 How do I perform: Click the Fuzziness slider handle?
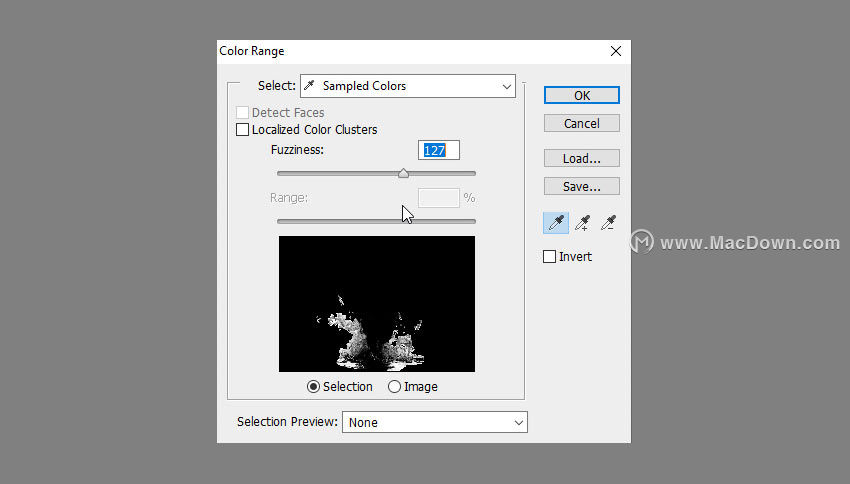pos(403,173)
